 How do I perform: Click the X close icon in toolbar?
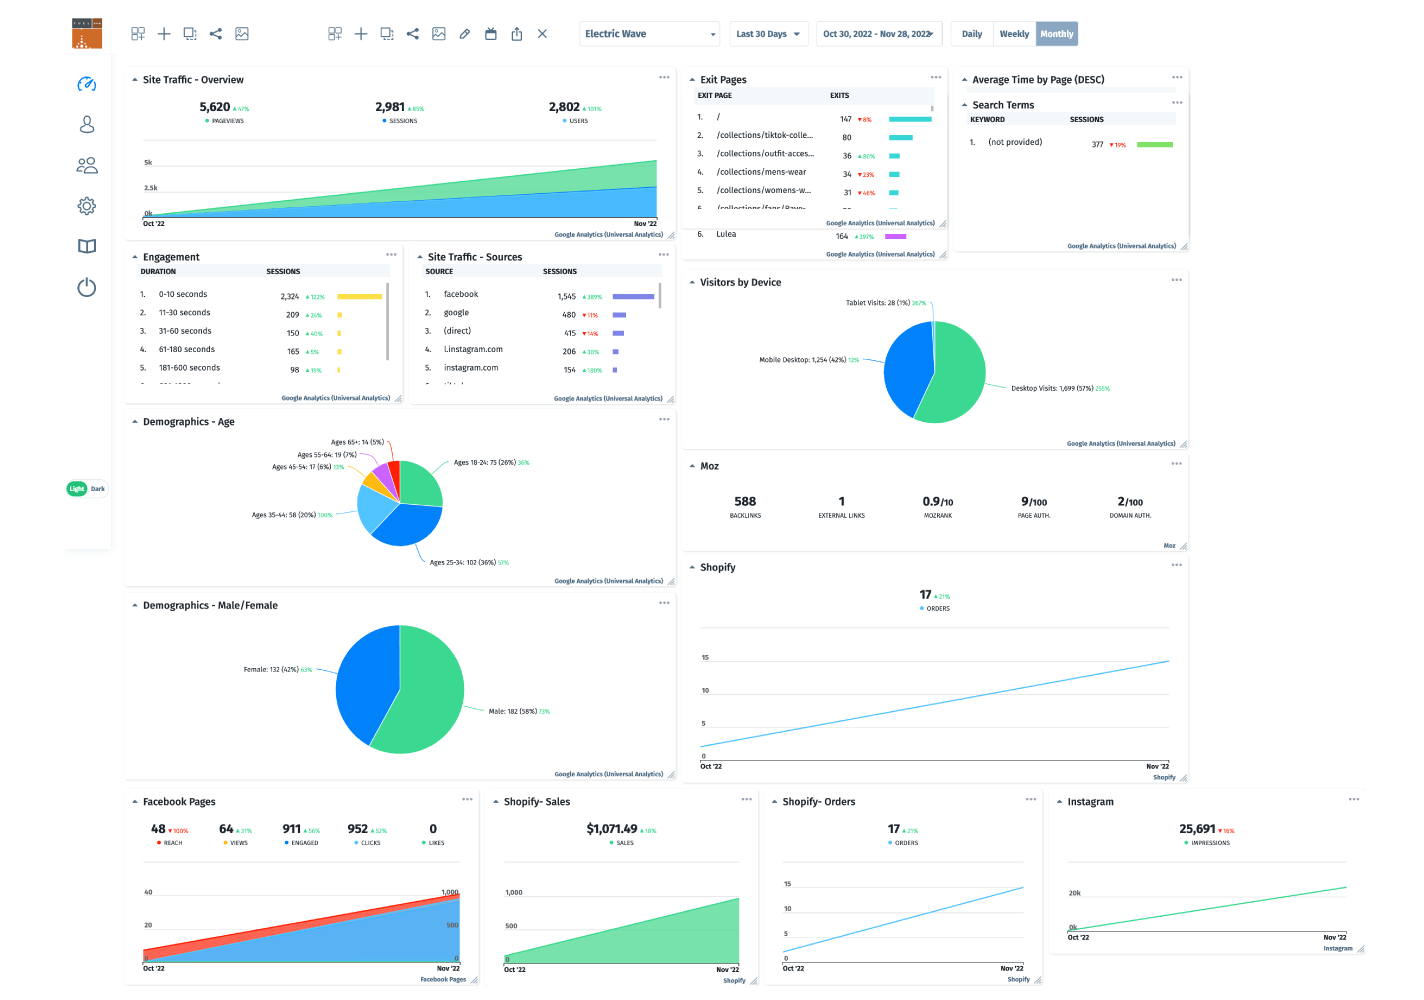pos(542,34)
